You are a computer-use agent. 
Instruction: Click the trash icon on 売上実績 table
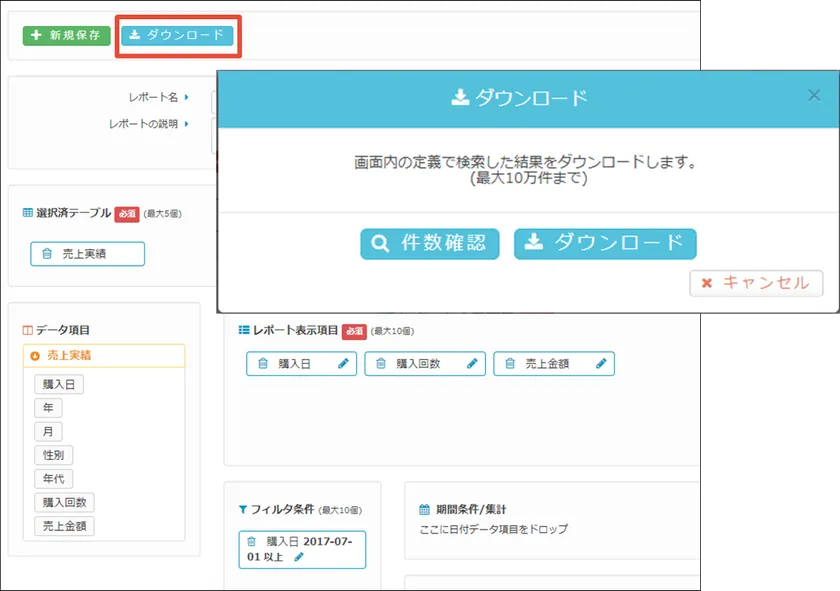tap(47, 254)
